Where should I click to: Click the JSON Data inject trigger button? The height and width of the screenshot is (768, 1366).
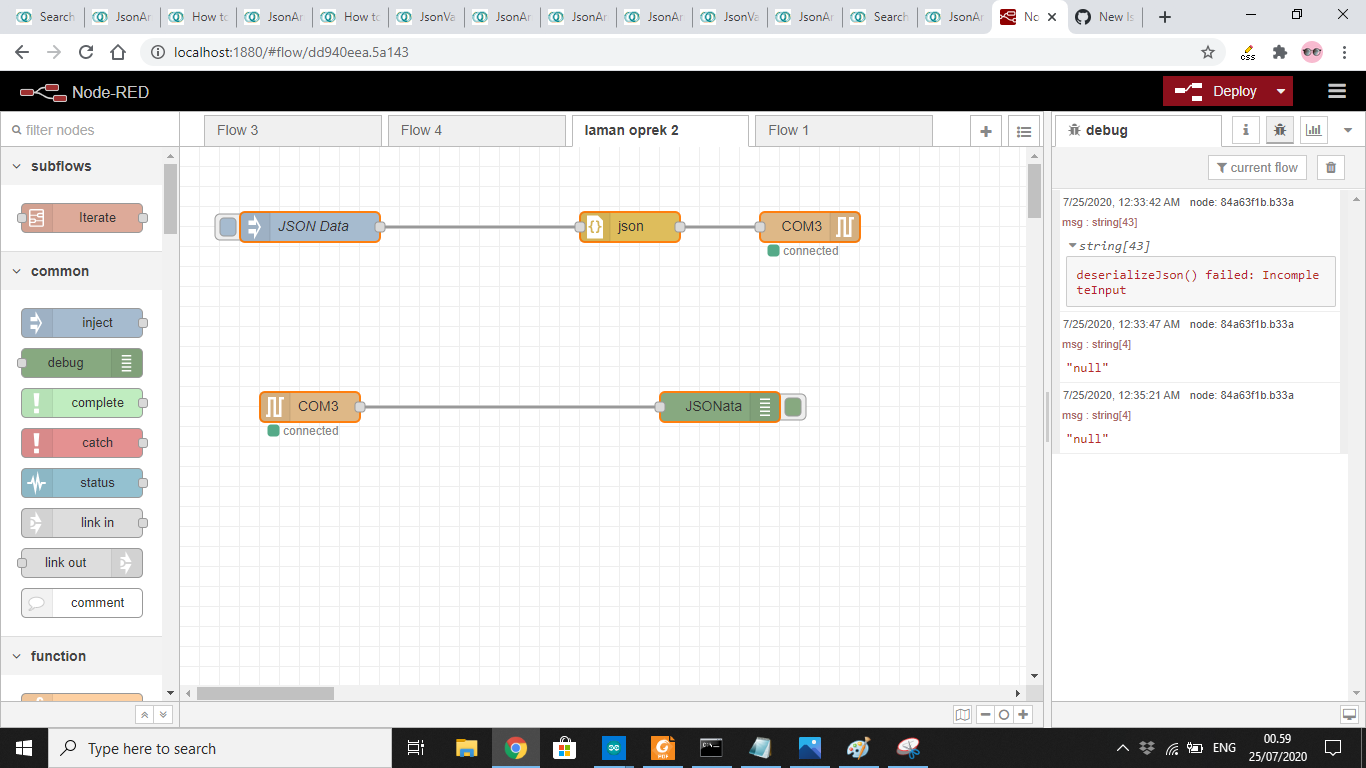(x=227, y=227)
